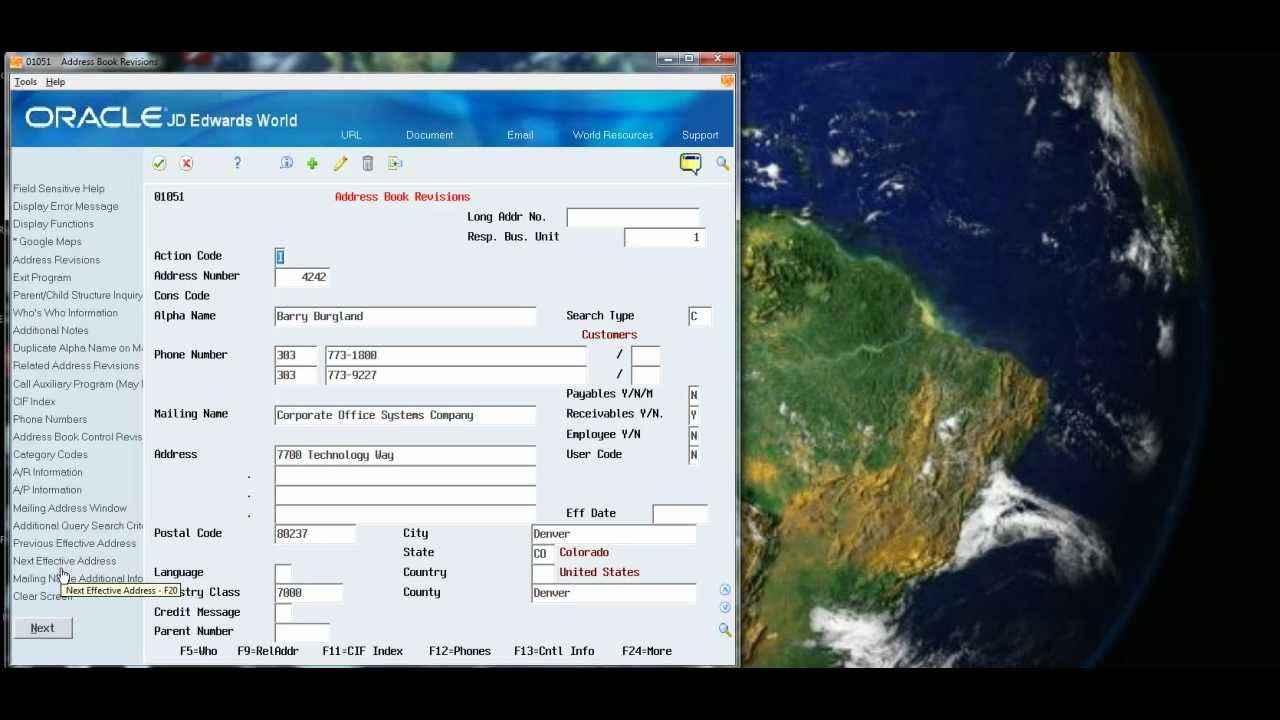This screenshot has height=720, width=1280.
Task: Click the yellow speech bubble message icon
Action: click(690, 163)
